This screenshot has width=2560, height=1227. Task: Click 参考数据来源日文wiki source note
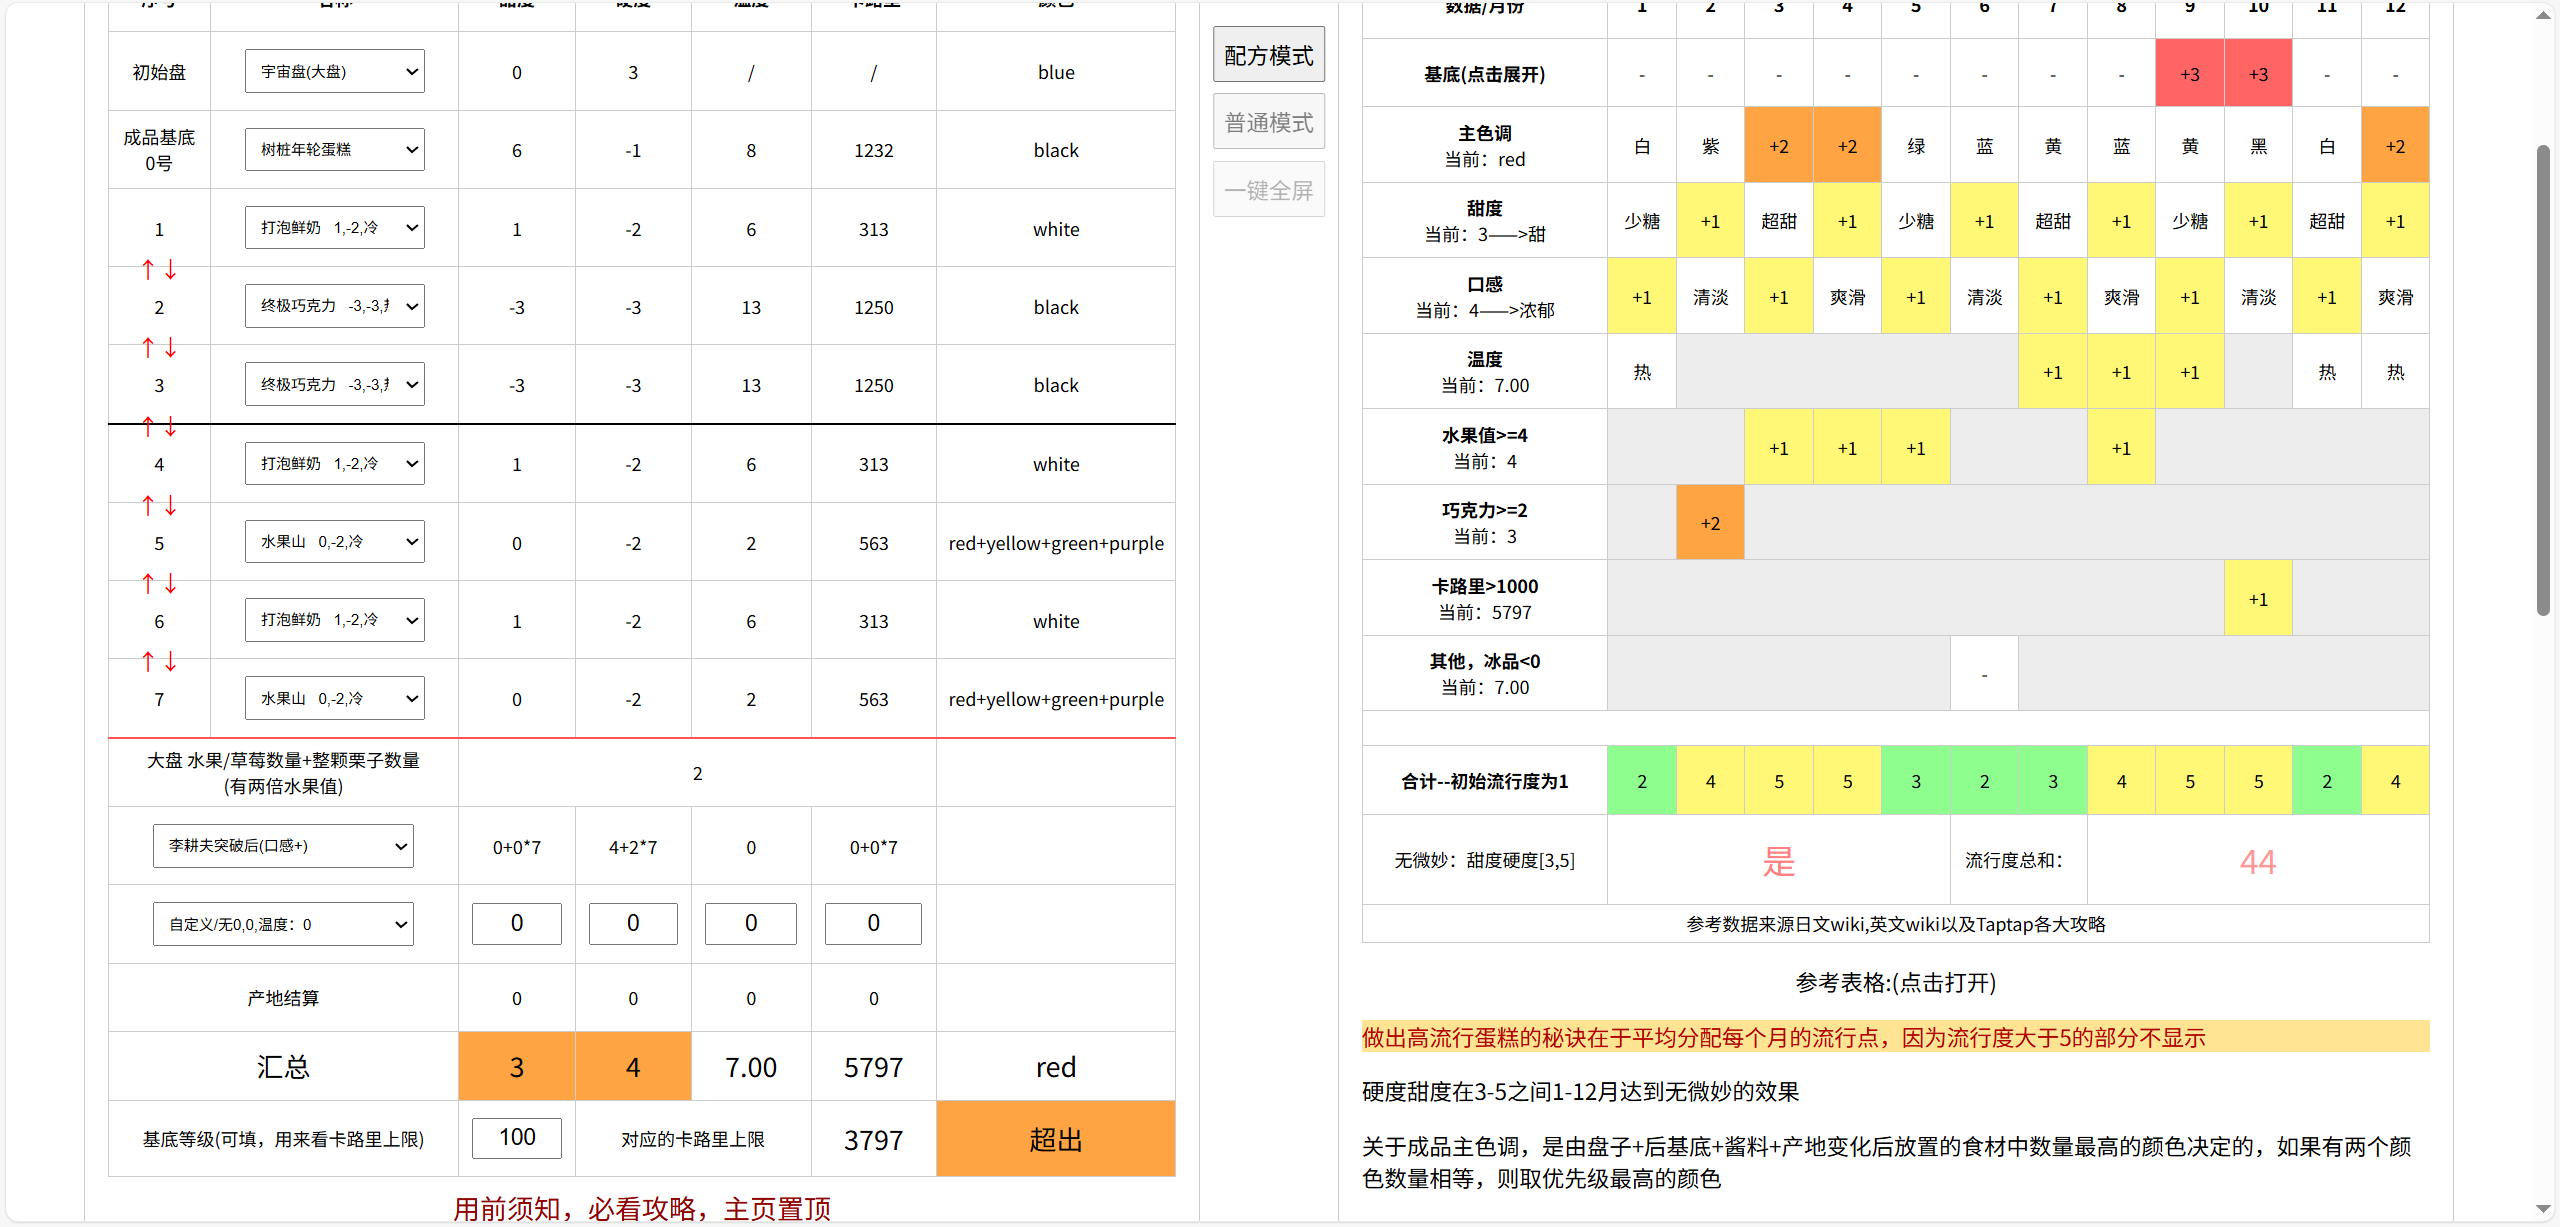pyautogui.click(x=1895, y=924)
